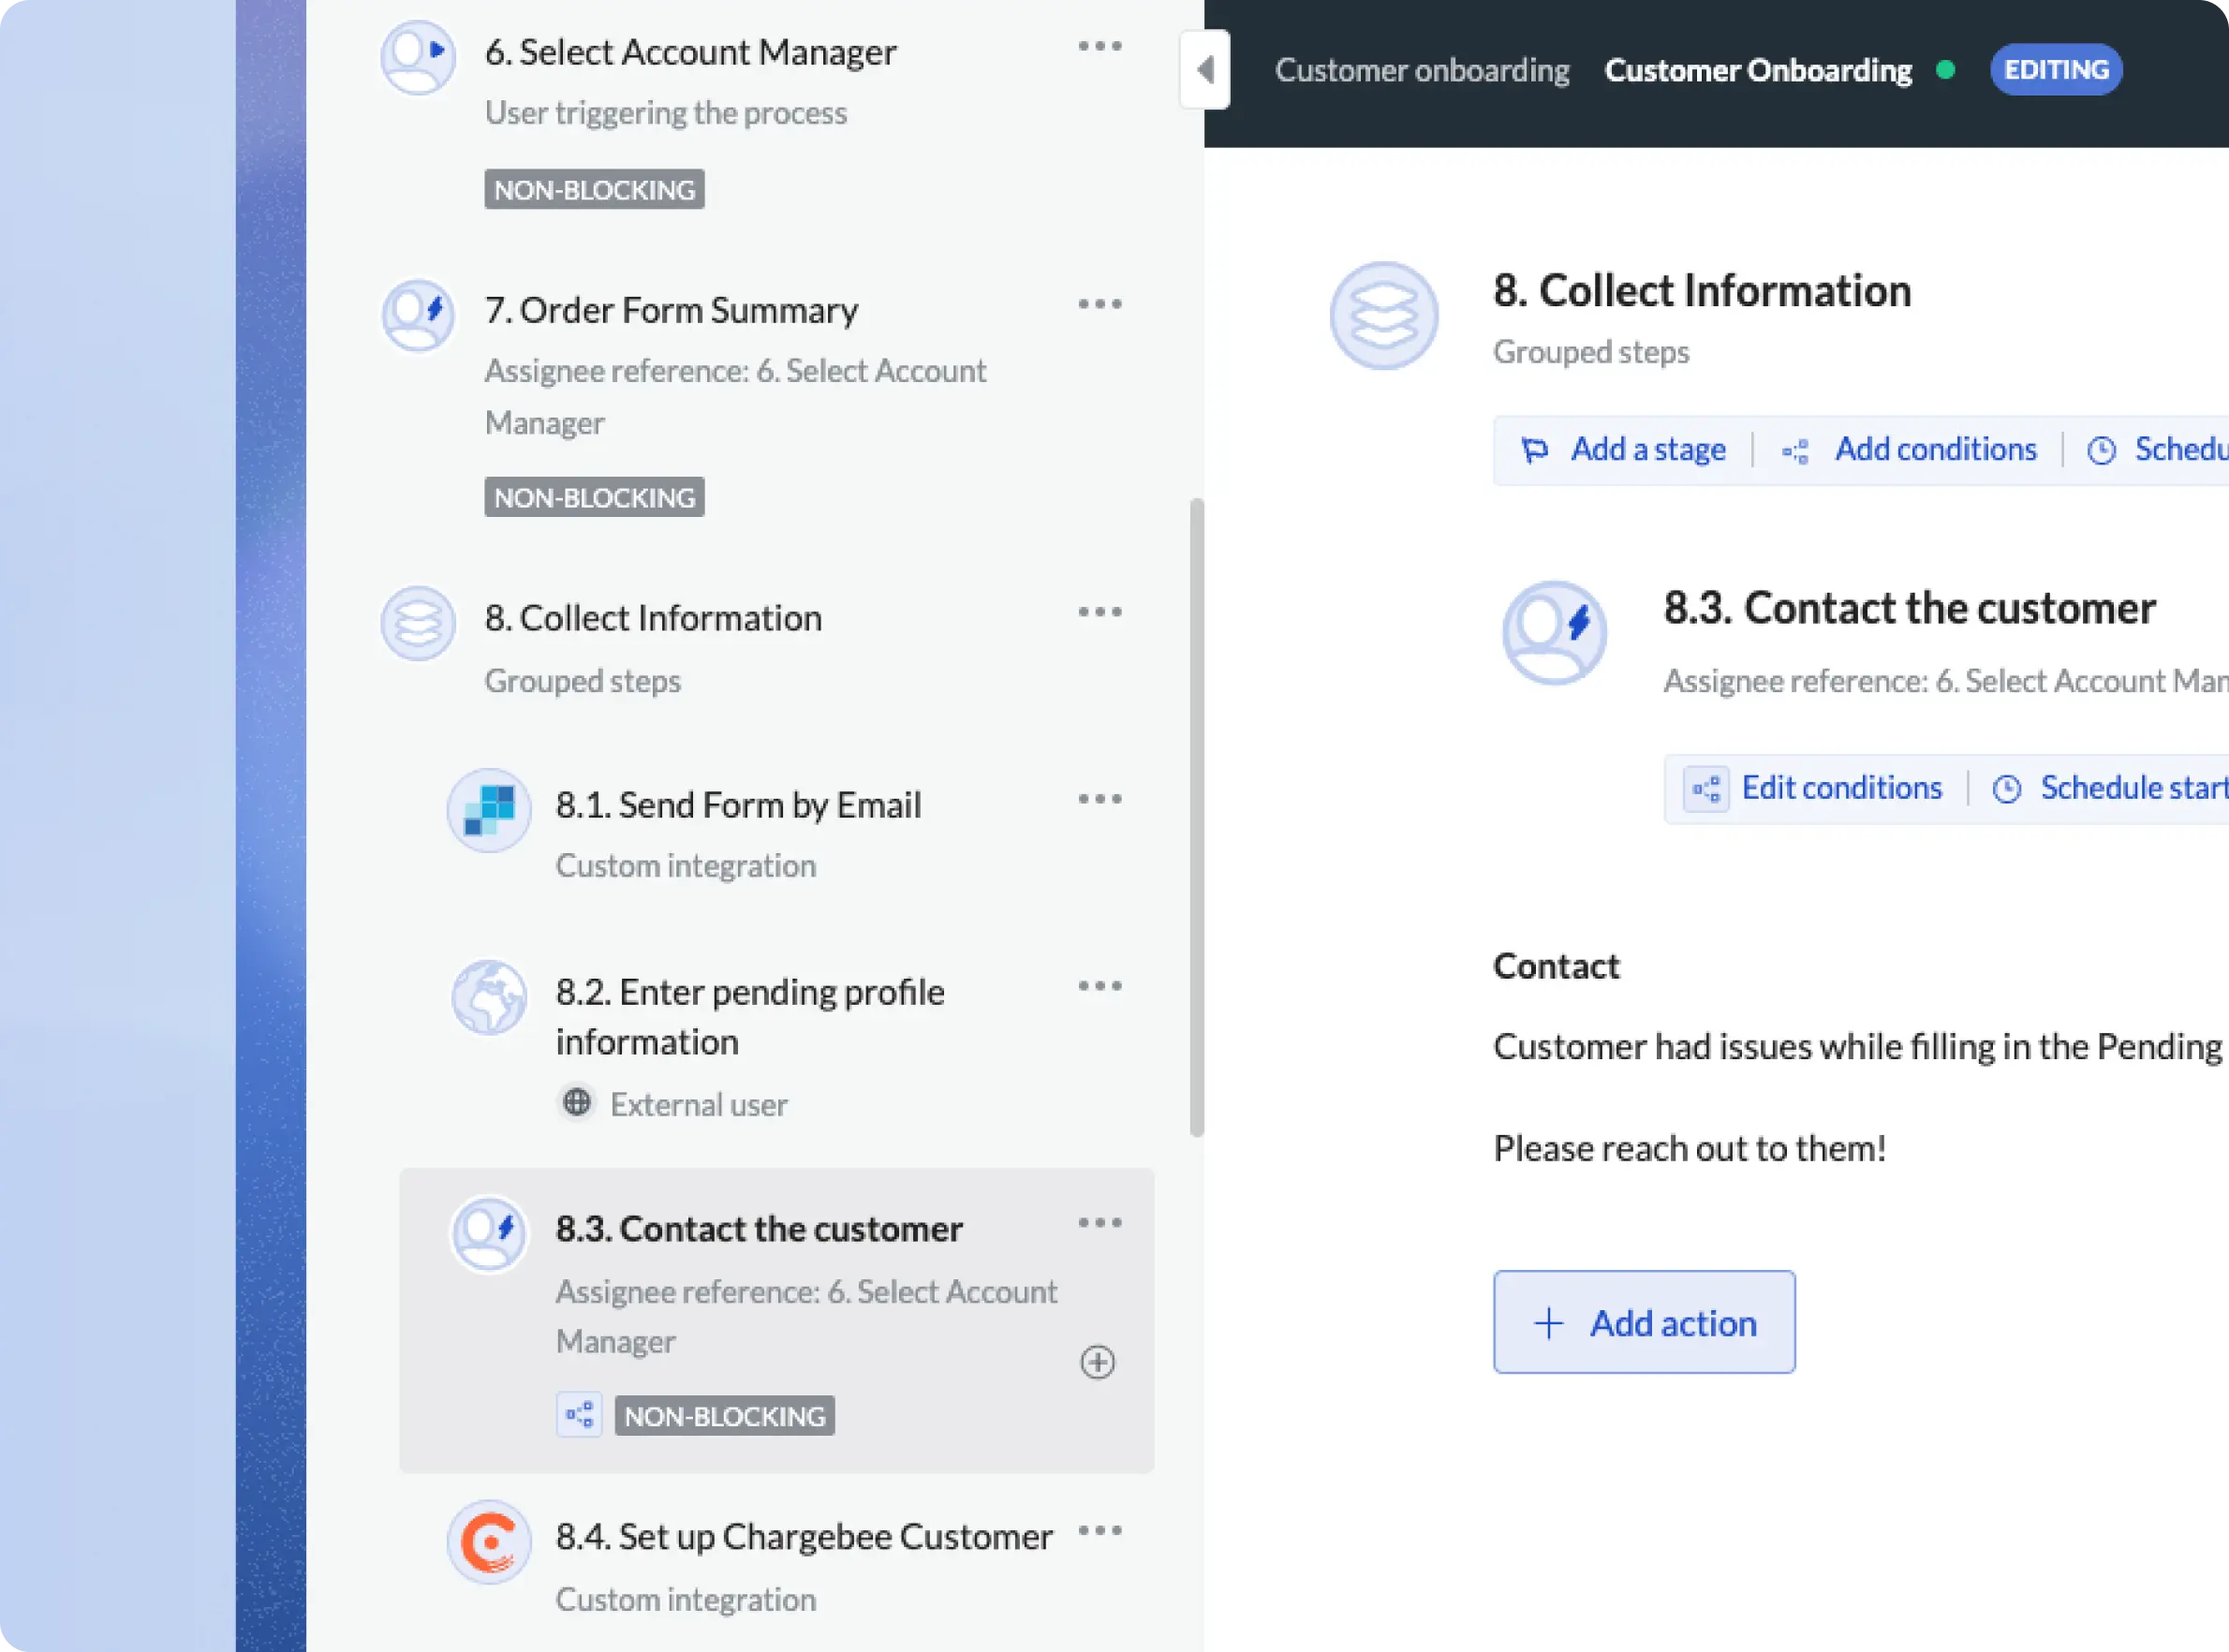Click the Order Form Summary step icon
This screenshot has width=2229, height=1652.
click(418, 314)
